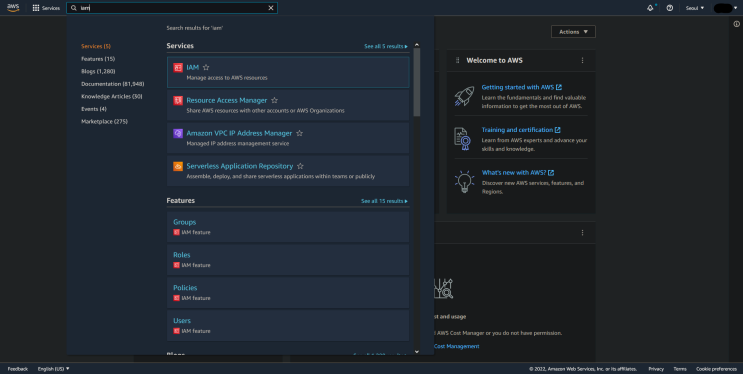The height and width of the screenshot is (374, 743).
Task: Open the Terms footer link
Action: [x=680, y=369]
